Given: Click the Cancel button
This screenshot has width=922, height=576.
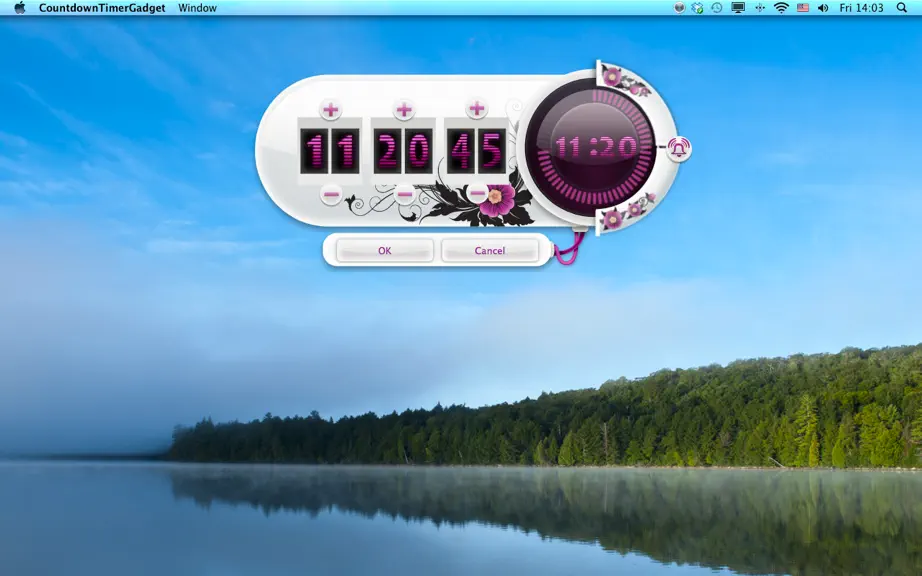Looking at the screenshot, I should point(490,250).
